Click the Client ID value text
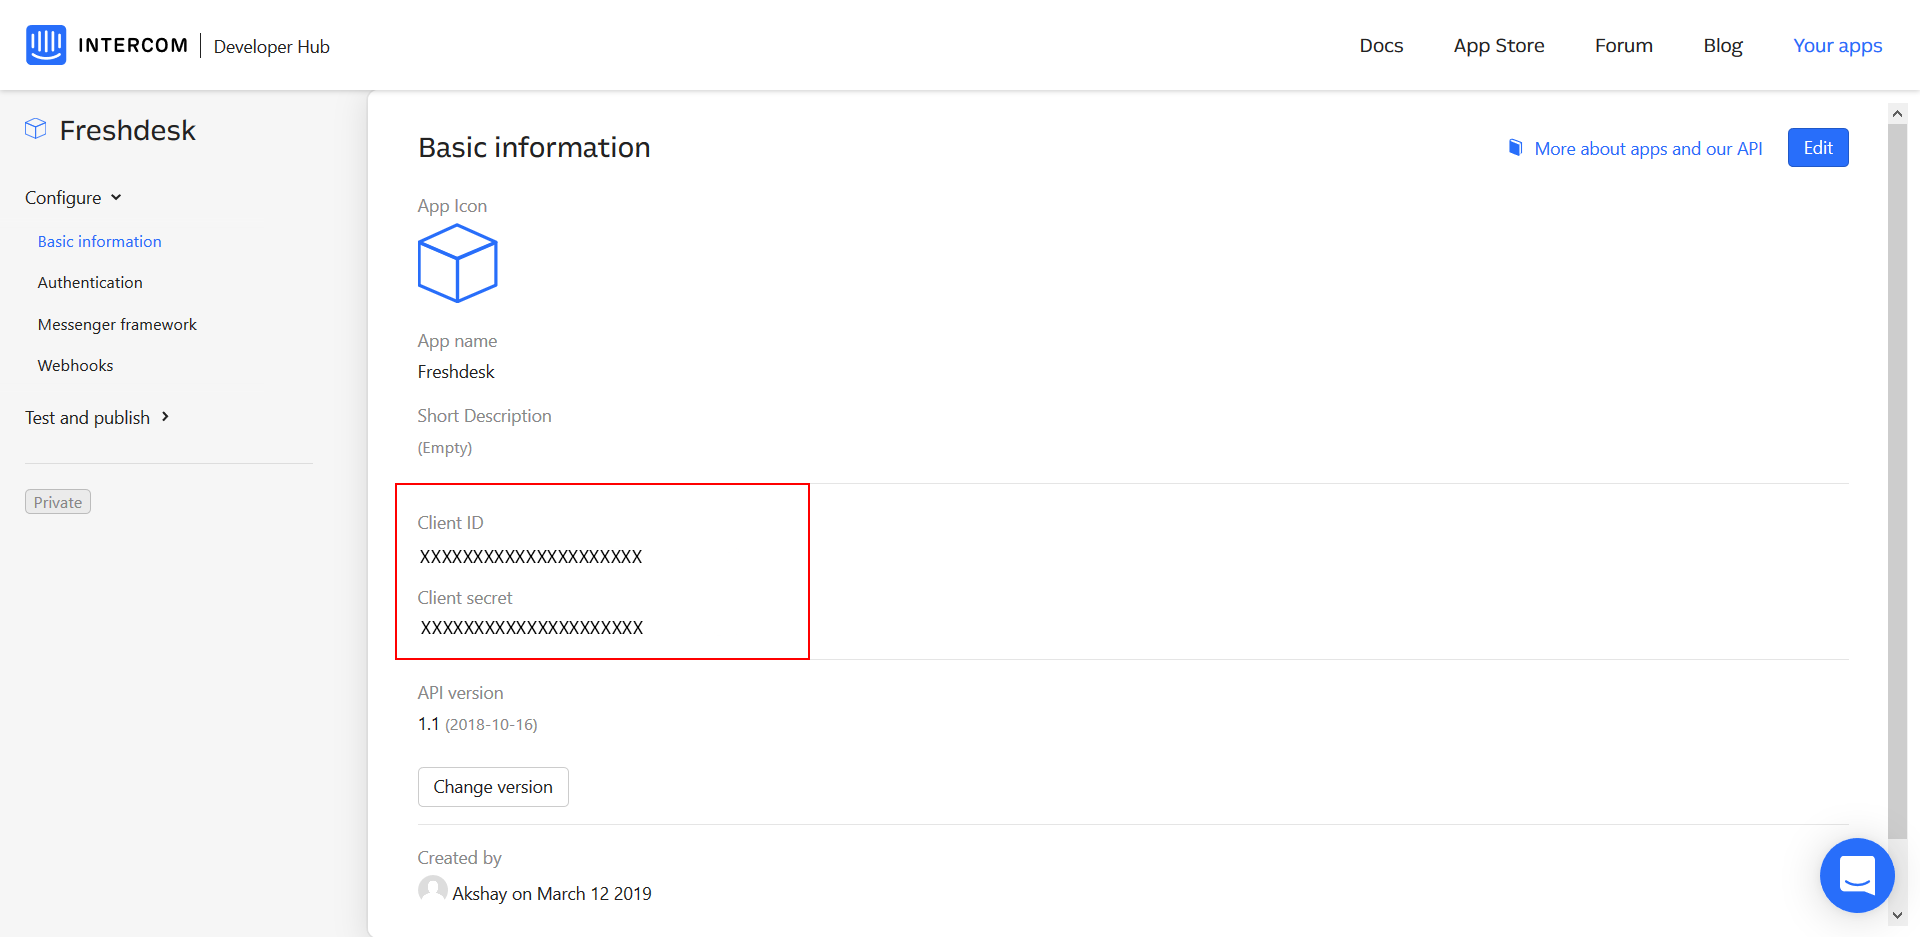Image resolution: width=1920 pixels, height=937 pixels. click(x=531, y=557)
